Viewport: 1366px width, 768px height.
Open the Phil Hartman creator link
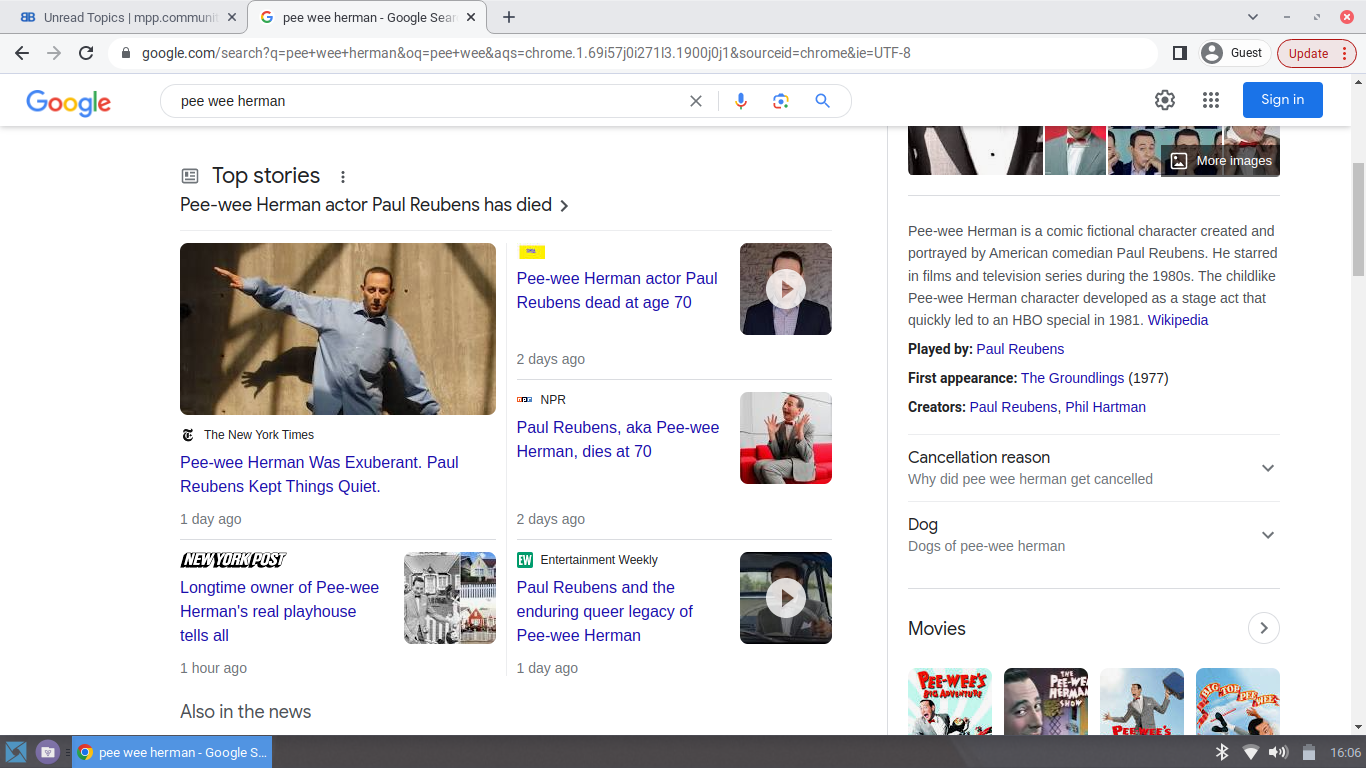click(1105, 407)
